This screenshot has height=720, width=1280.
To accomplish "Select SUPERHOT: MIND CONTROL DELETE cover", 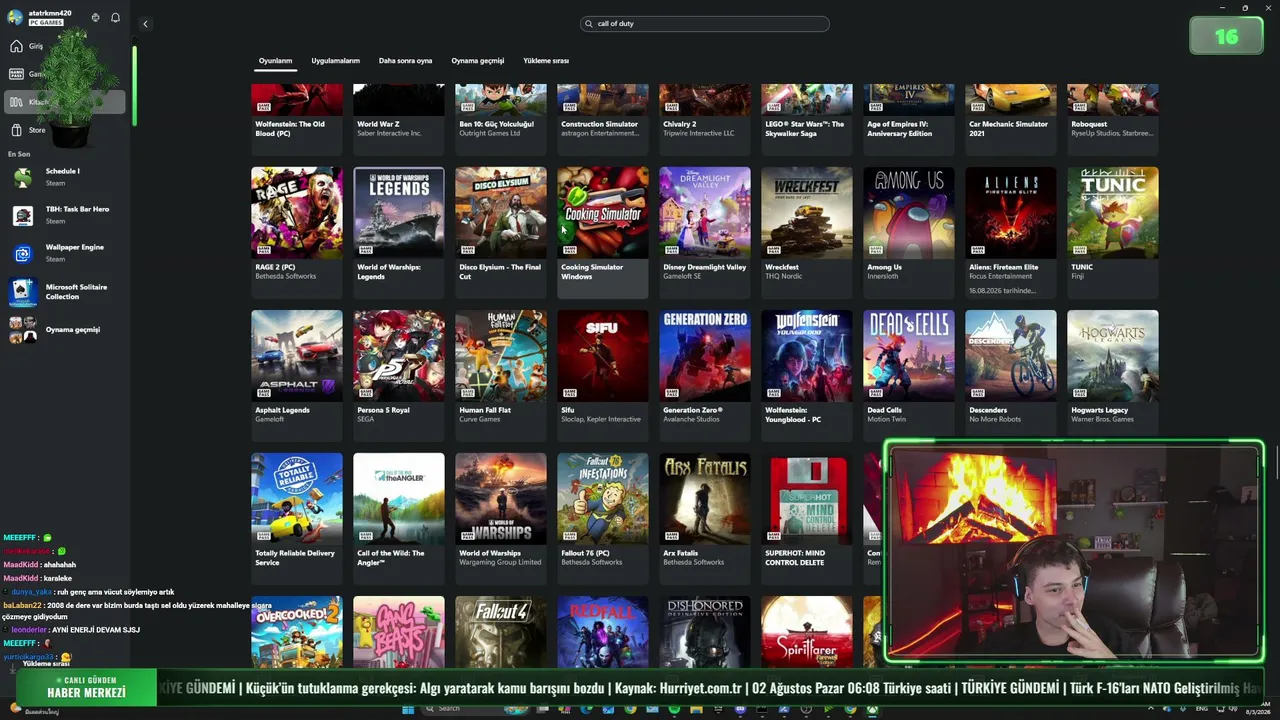I will click(x=807, y=499).
